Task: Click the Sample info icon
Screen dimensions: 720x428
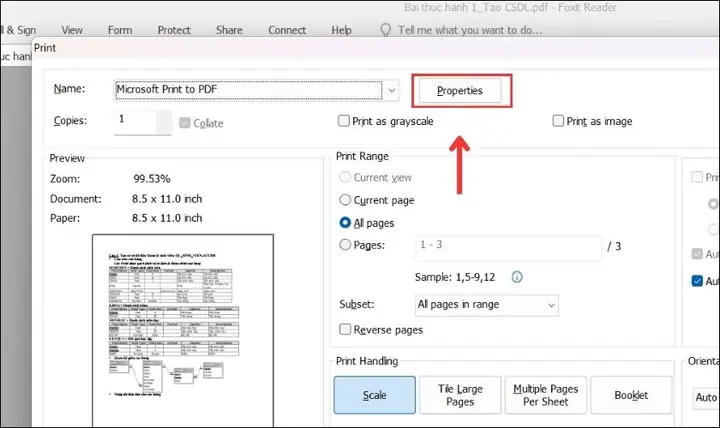Action: pyautogui.click(x=517, y=277)
